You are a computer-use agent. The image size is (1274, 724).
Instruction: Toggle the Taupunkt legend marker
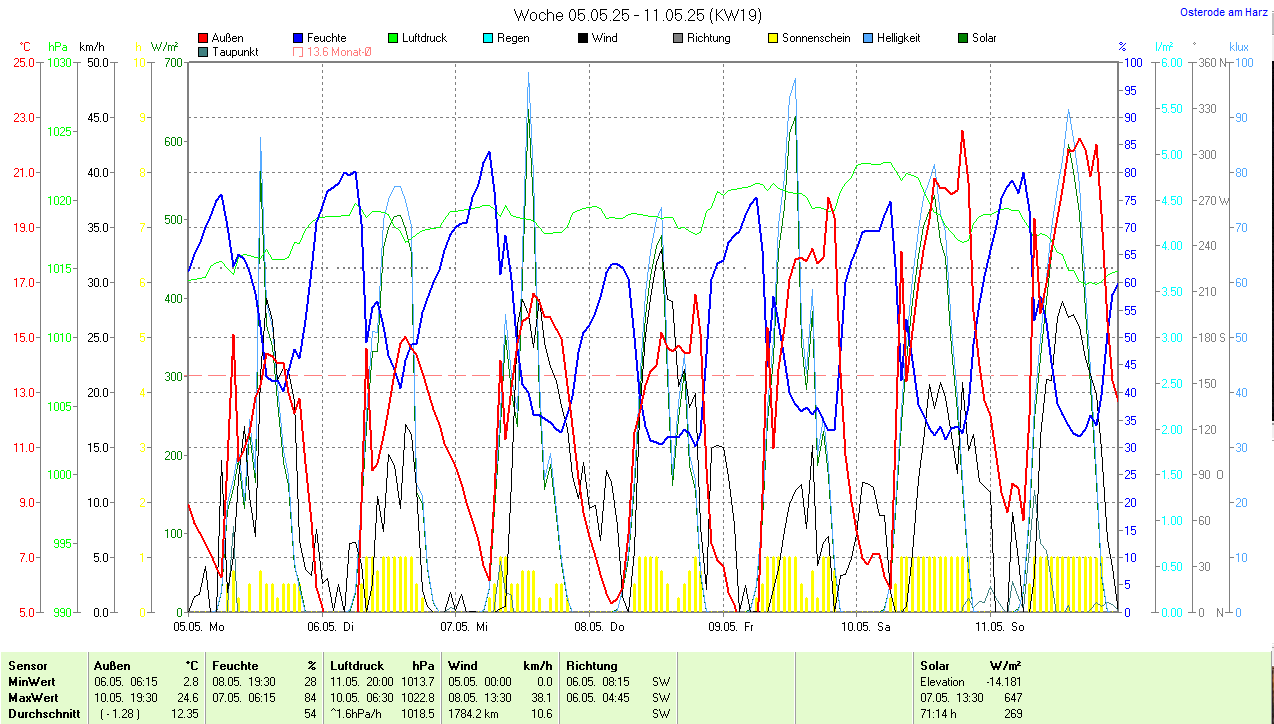point(204,52)
